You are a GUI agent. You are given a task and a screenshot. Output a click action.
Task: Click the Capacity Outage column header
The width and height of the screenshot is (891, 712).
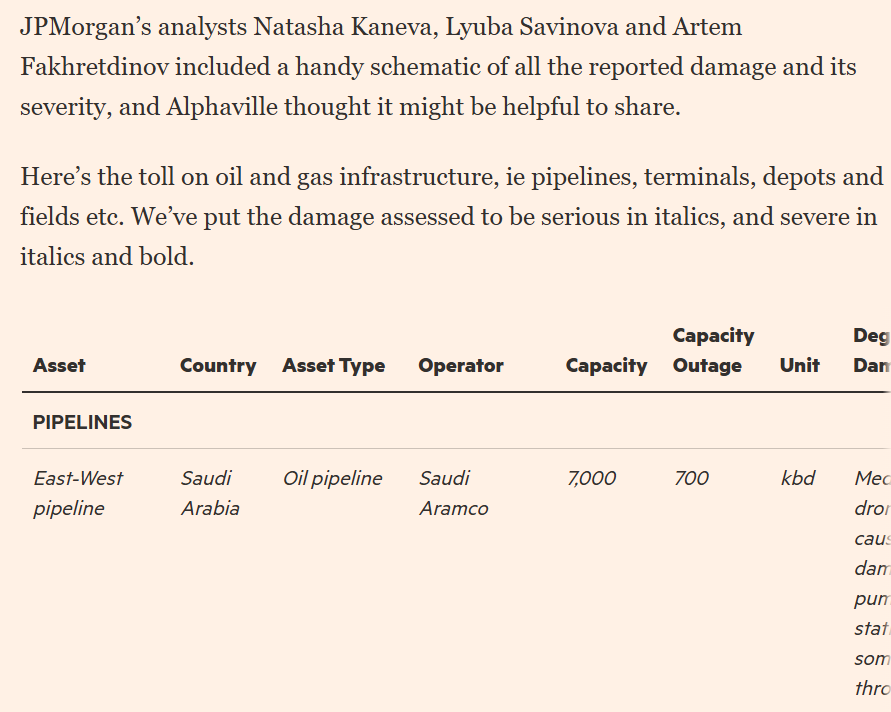click(713, 351)
